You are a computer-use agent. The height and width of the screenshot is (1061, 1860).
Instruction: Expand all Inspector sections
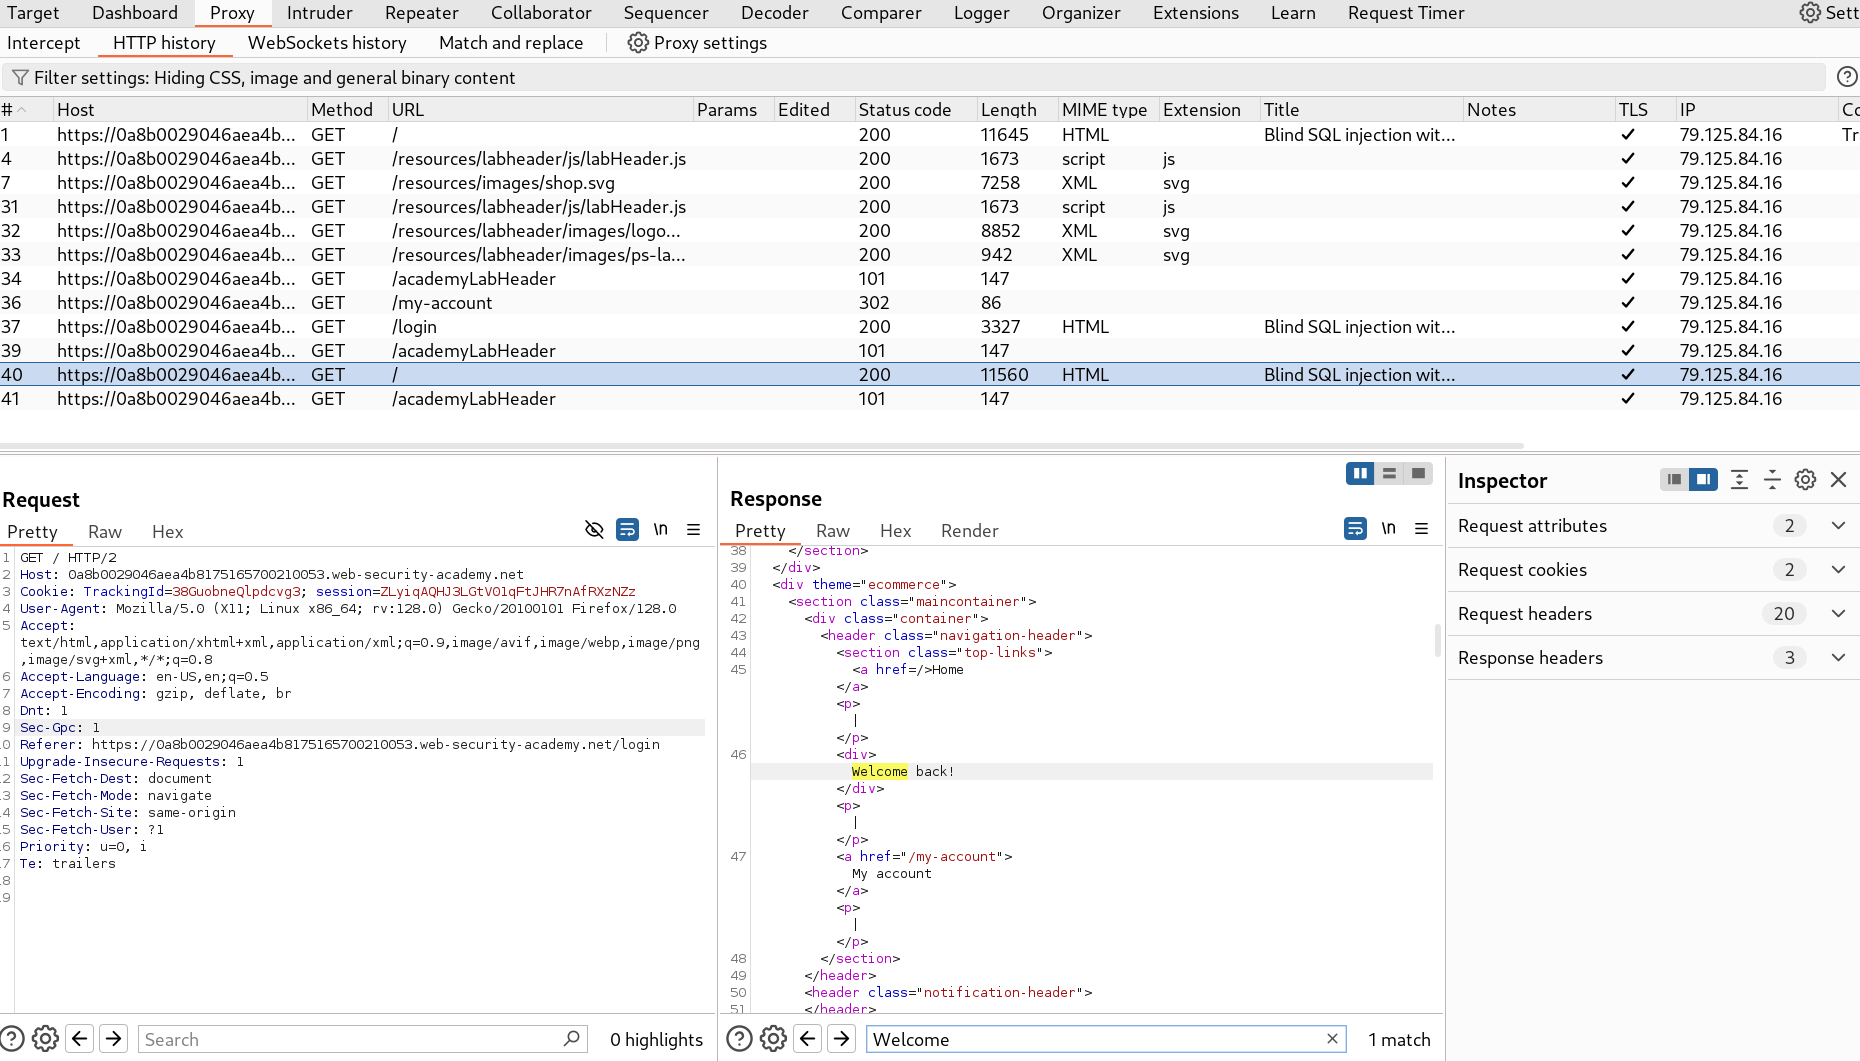pos(1739,480)
